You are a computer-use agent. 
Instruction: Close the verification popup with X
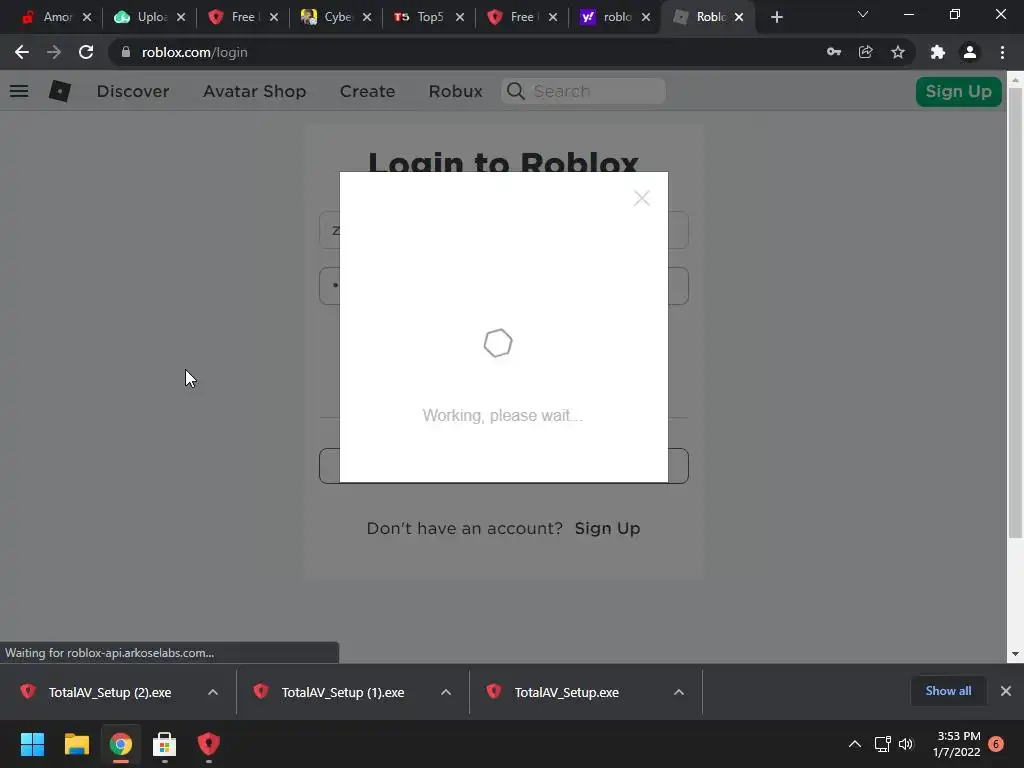click(641, 198)
